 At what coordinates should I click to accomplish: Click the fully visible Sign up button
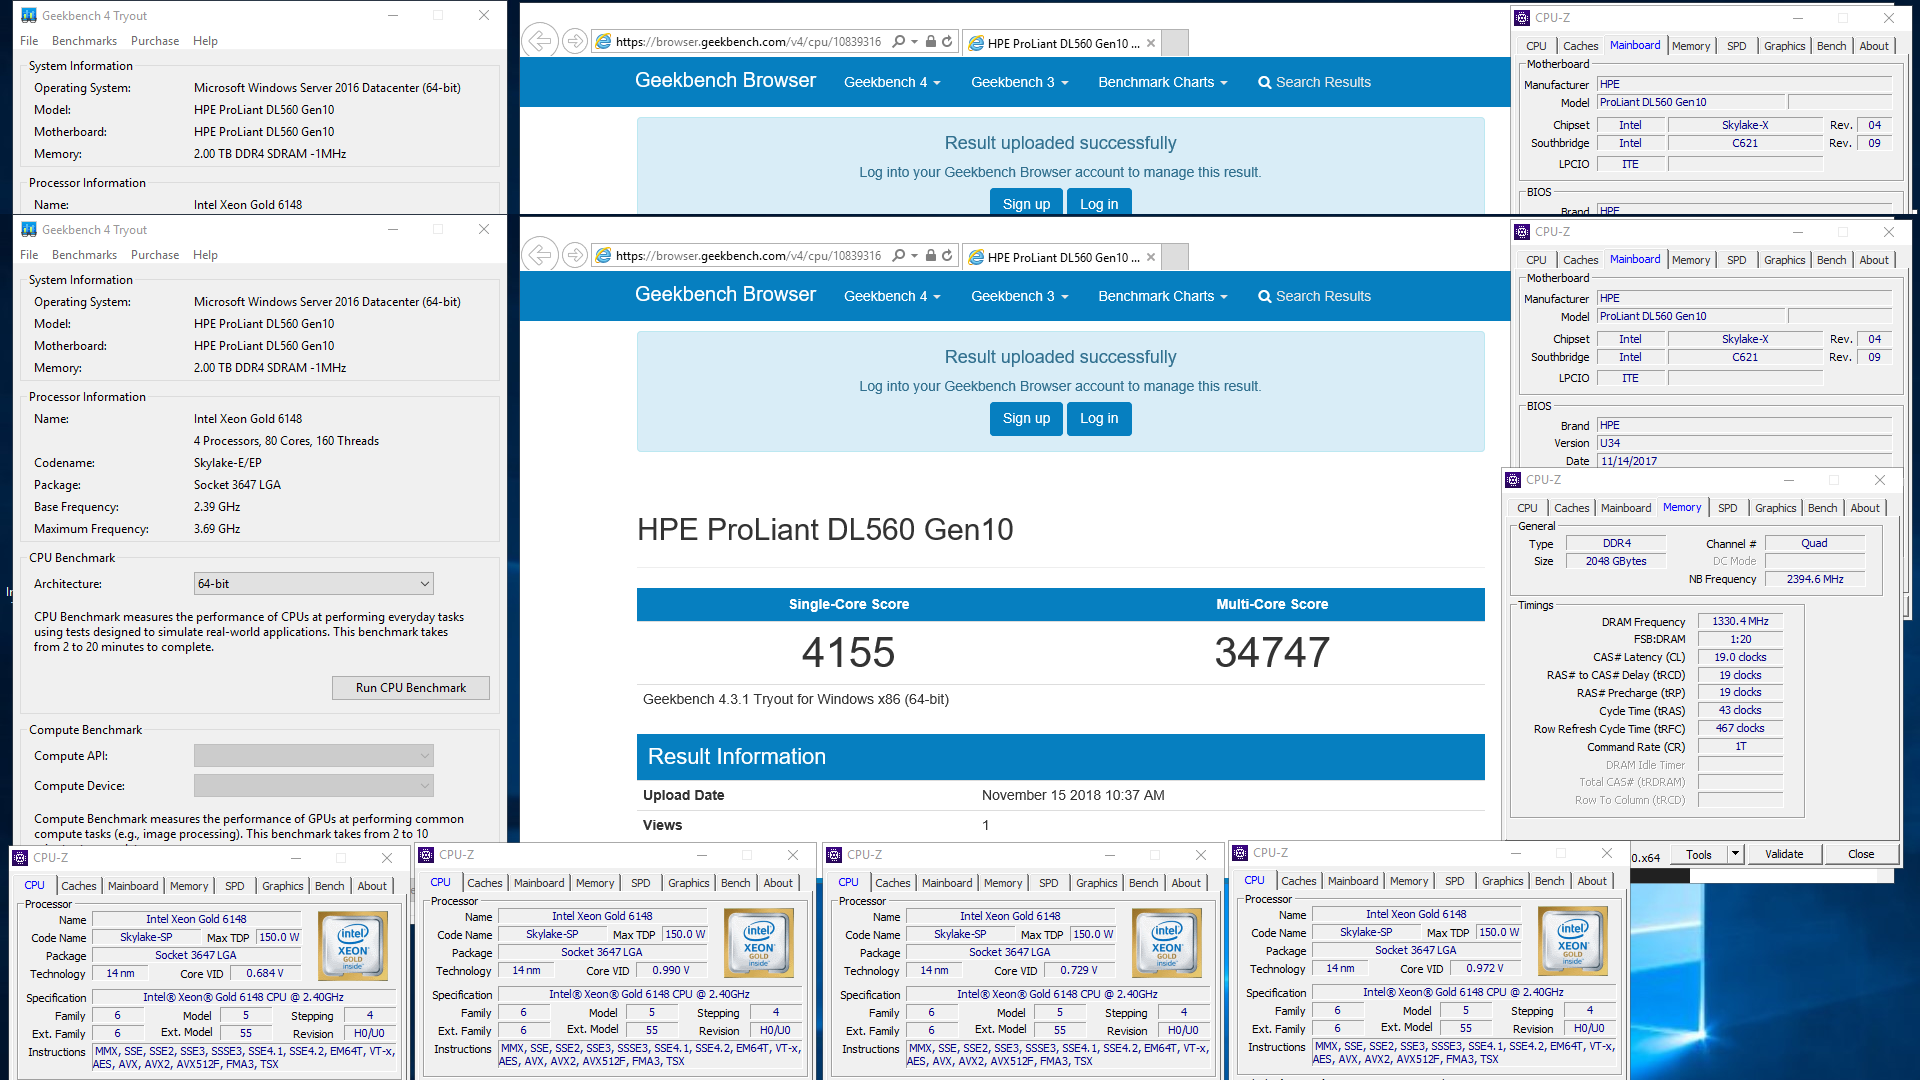click(x=1026, y=418)
